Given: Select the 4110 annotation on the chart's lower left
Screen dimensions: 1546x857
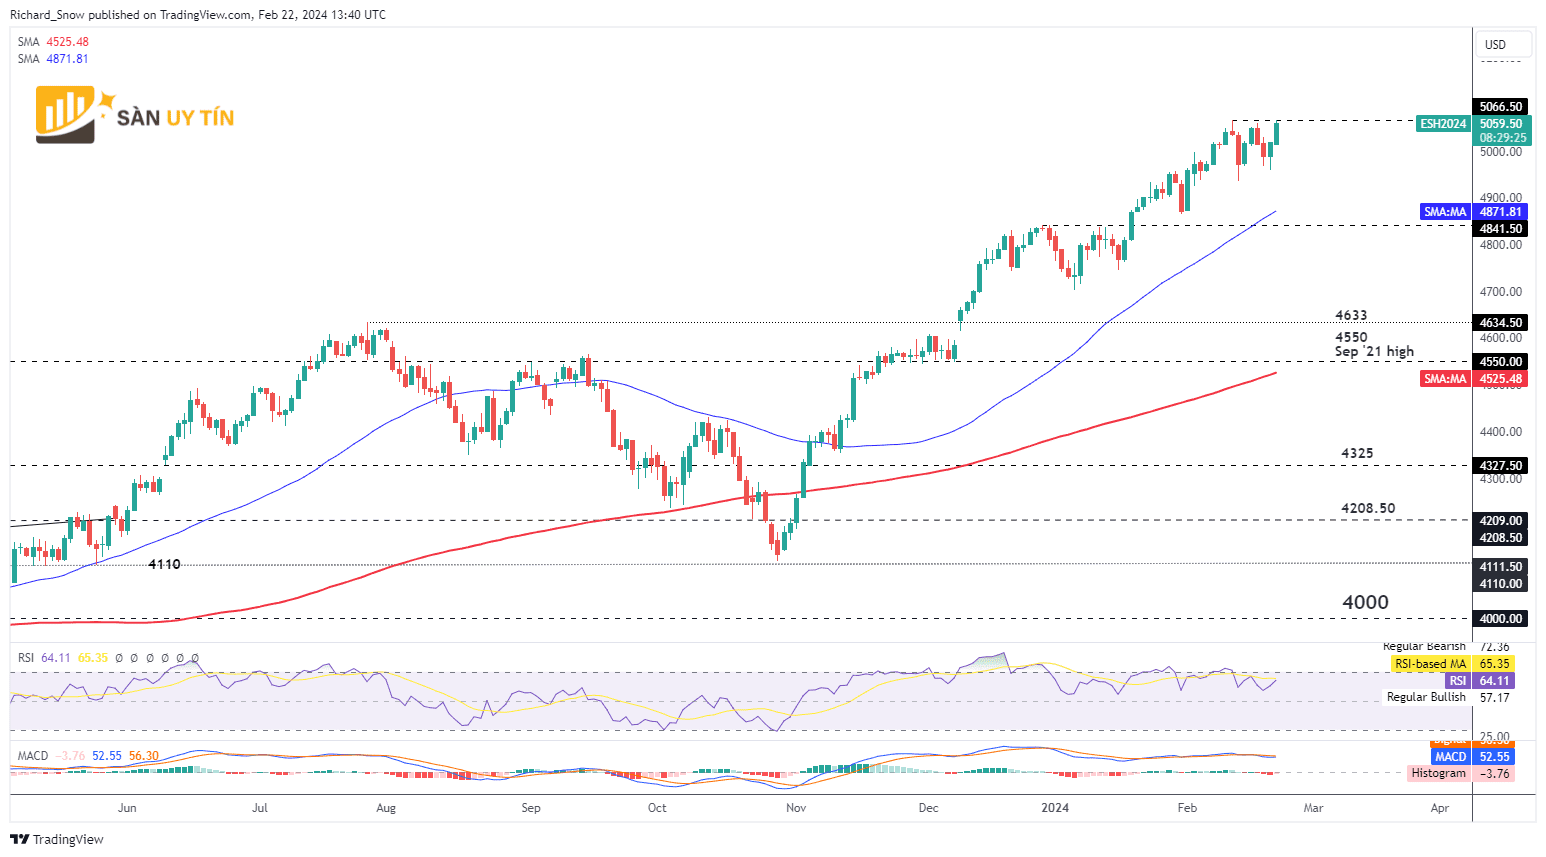Looking at the screenshot, I should click(x=164, y=564).
